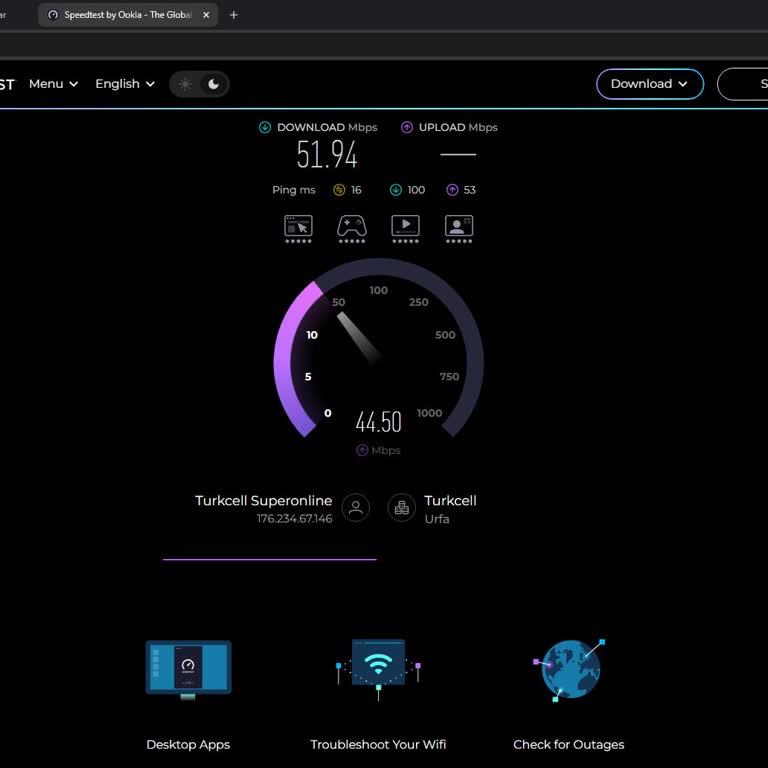Click the Turkcell Superonline provider name
This screenshot has width=768, height=768.
click(x=264, y=500)
